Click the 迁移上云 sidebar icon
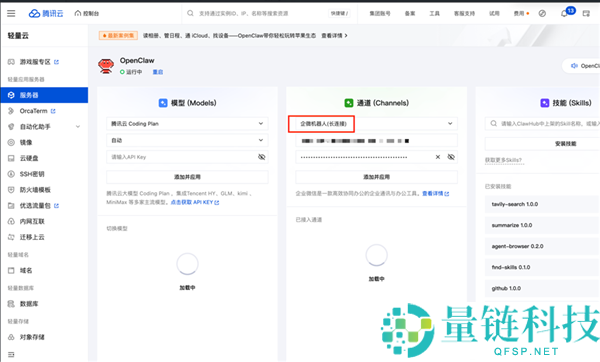This screenshot has height=362, width=600. 11,237
